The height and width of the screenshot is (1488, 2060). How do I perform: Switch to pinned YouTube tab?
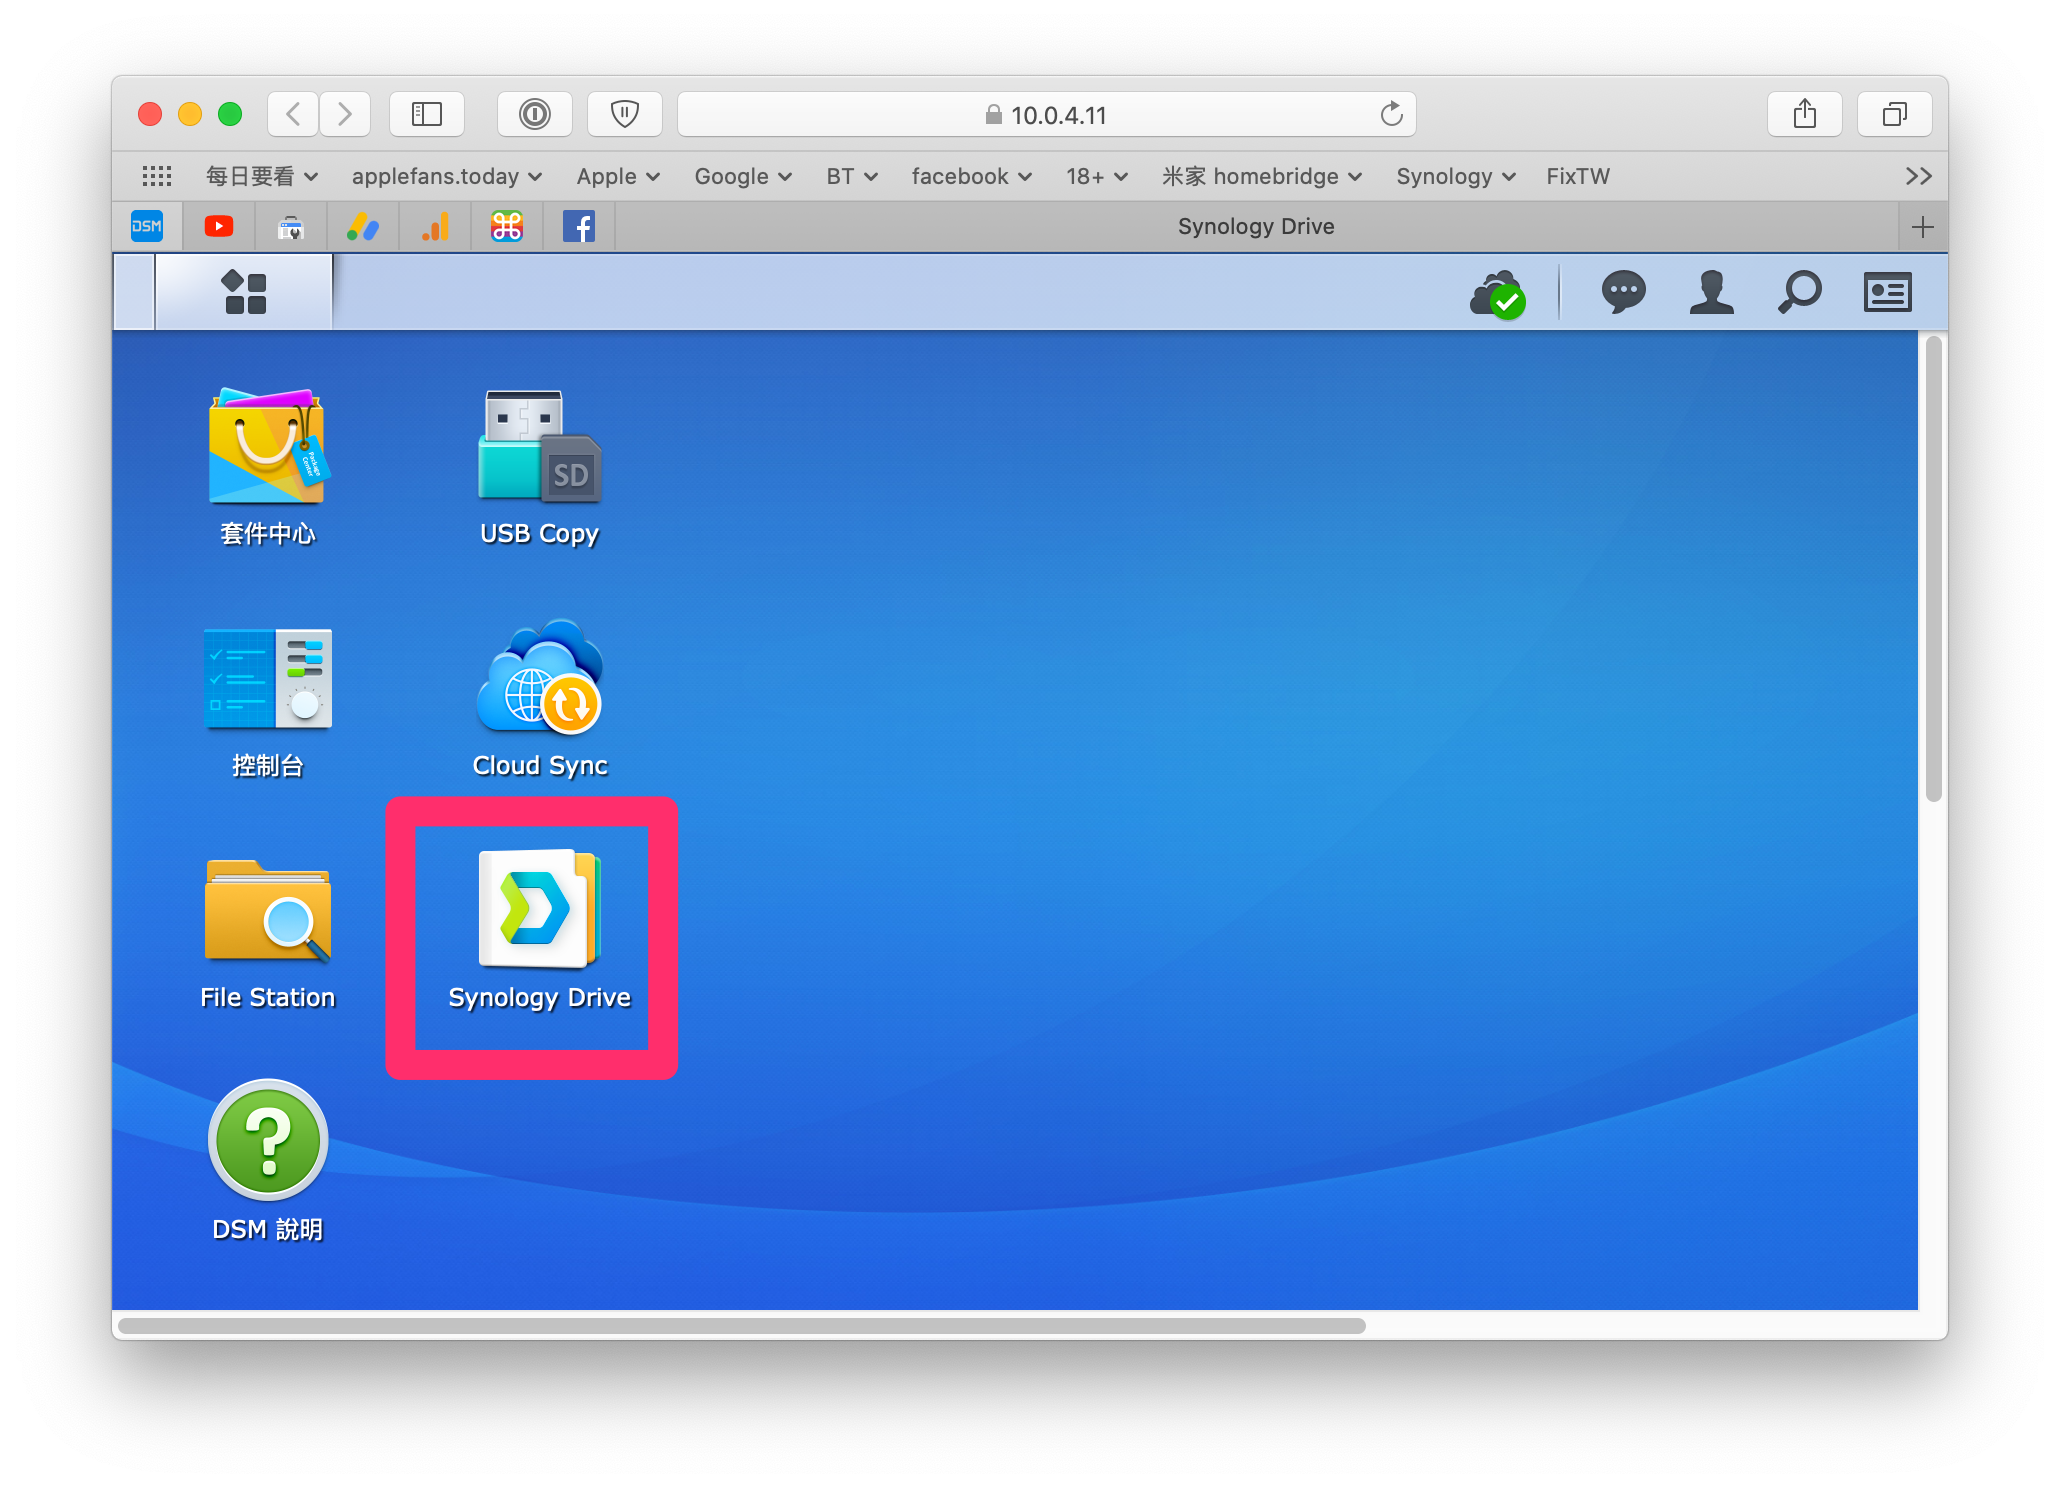click(x=219, y=227)
